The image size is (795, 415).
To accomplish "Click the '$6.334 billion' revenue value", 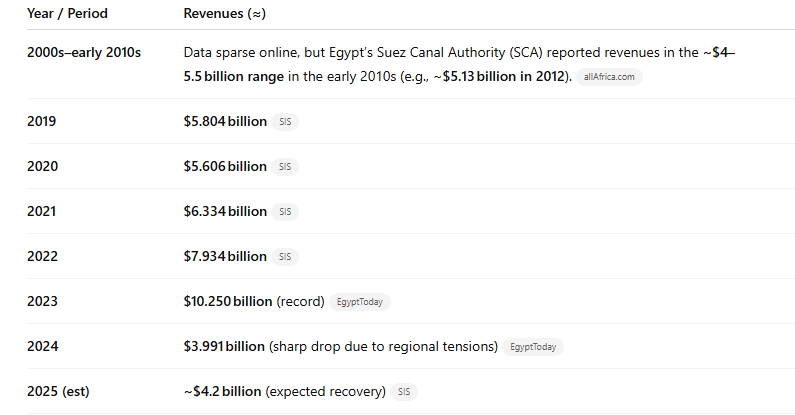I will click(x=225, y=211).
